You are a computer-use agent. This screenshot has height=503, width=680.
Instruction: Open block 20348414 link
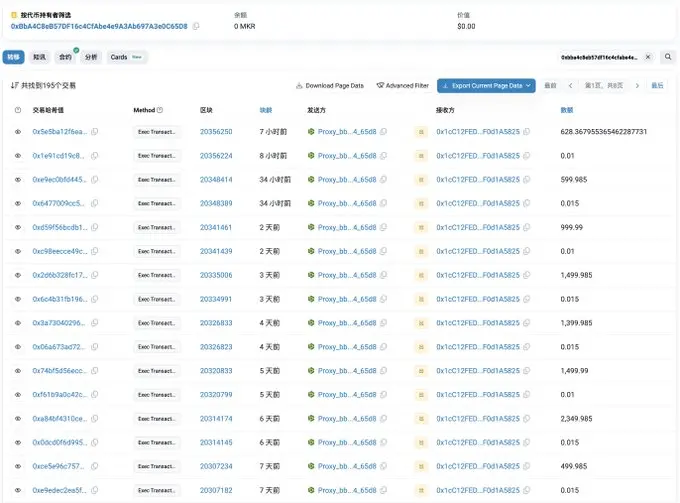pyautogui.click(x=216, y=180)
